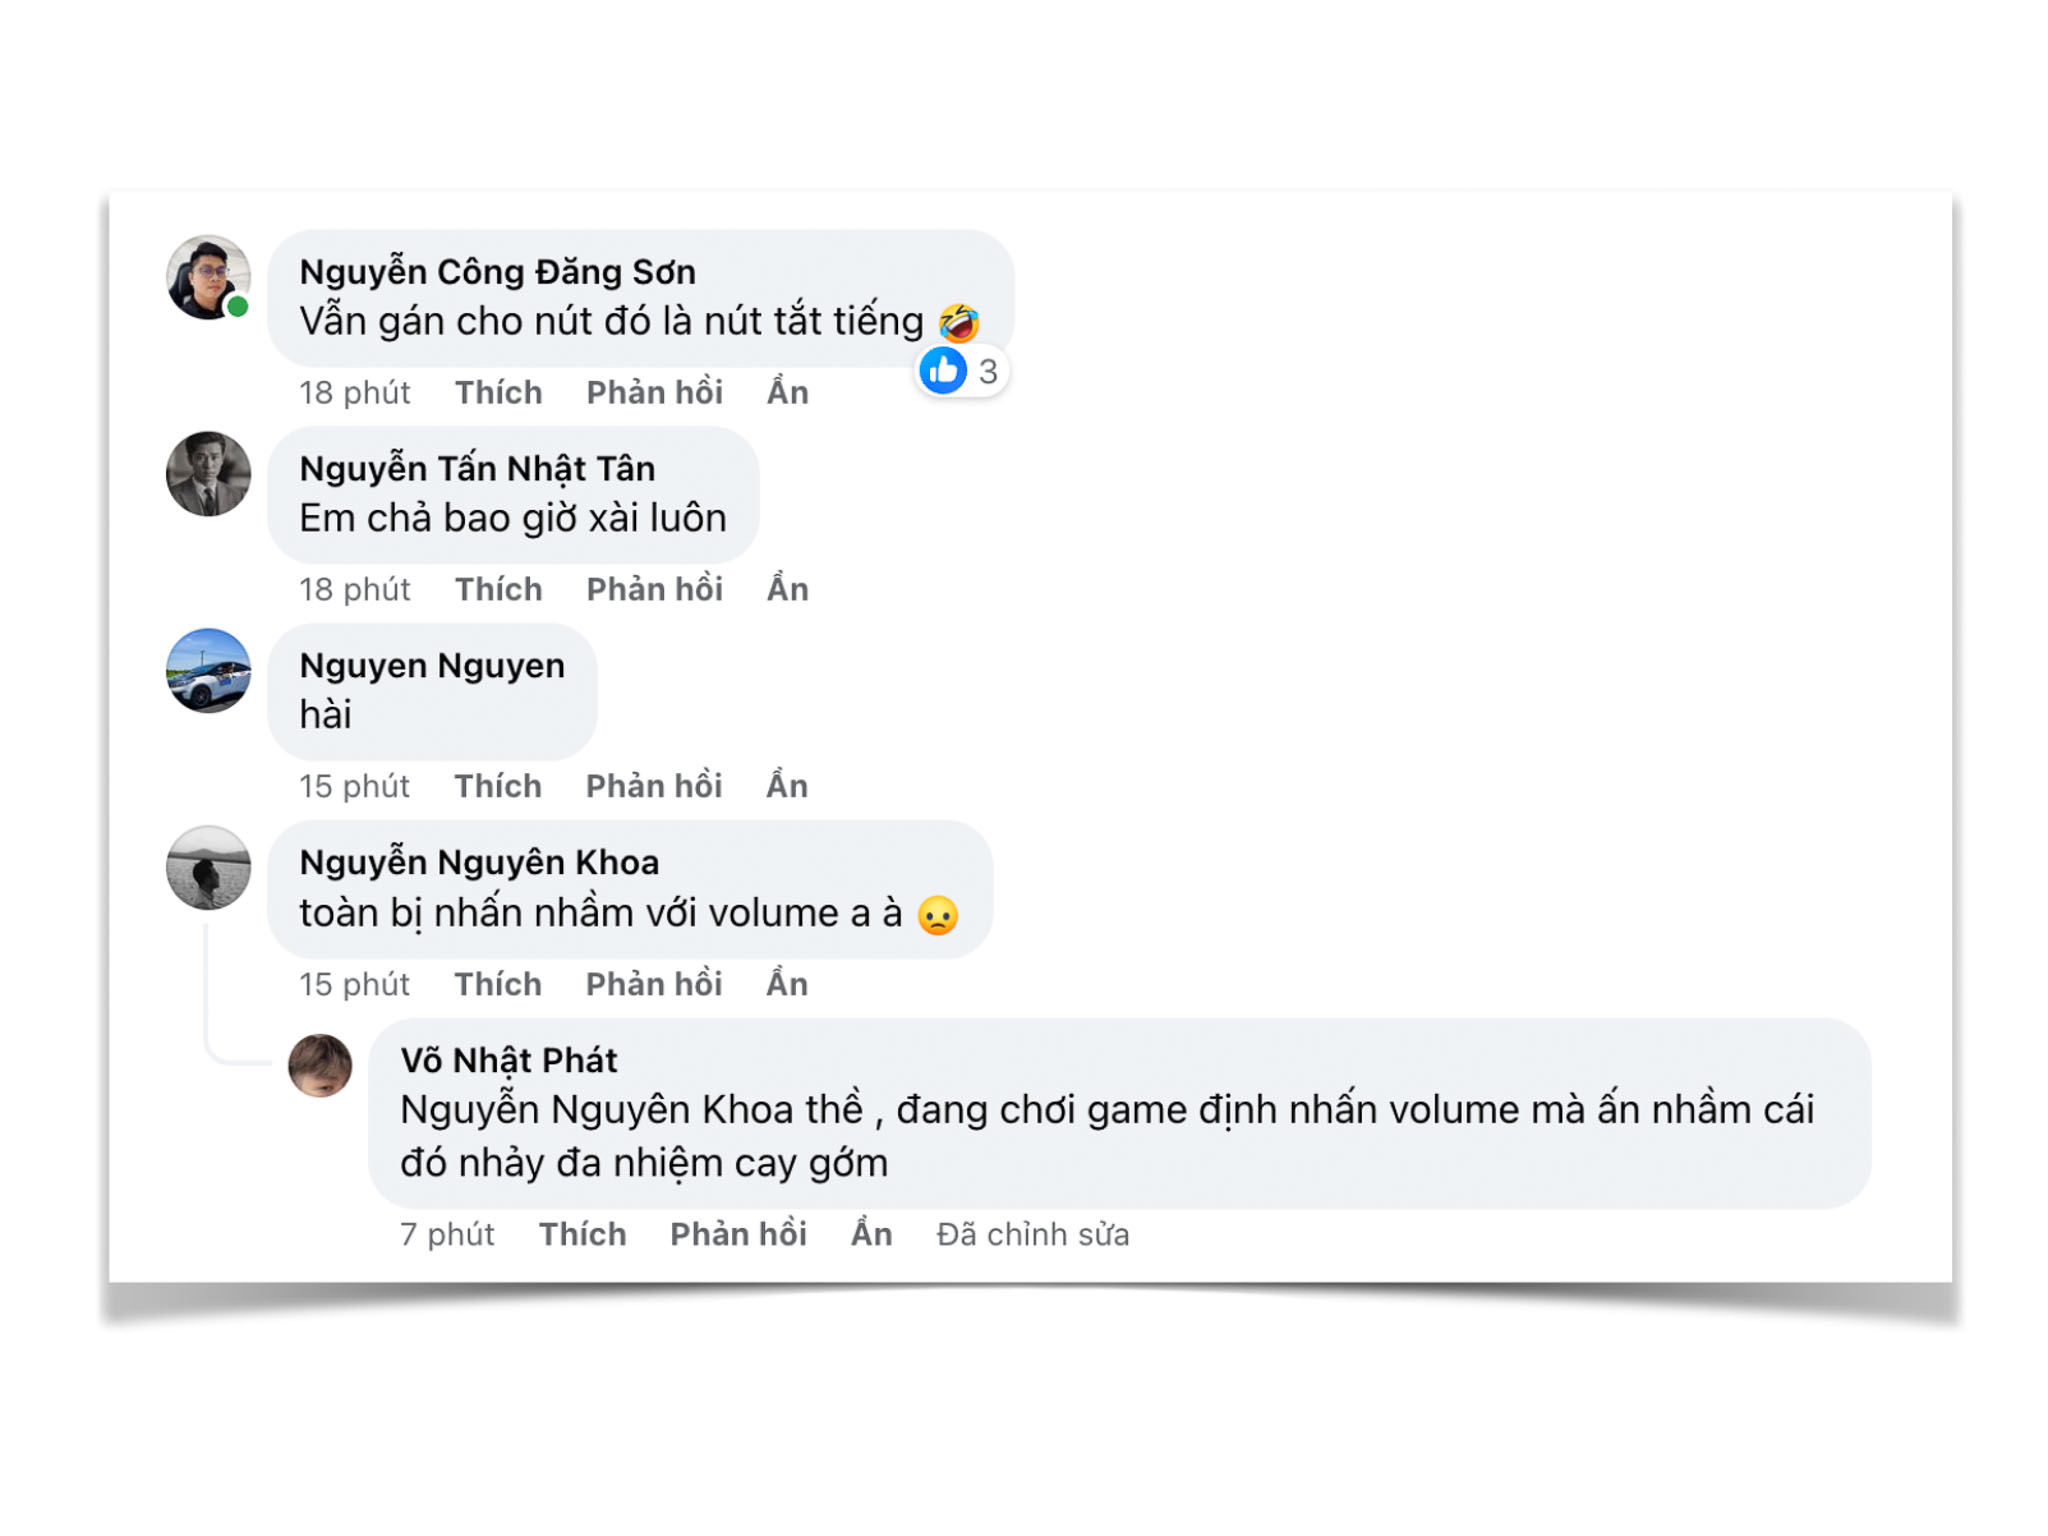This screenshot has height=1536, width=2048.
Task: Open Võ Nhật Phát's name link
Action: (508, 1060)
